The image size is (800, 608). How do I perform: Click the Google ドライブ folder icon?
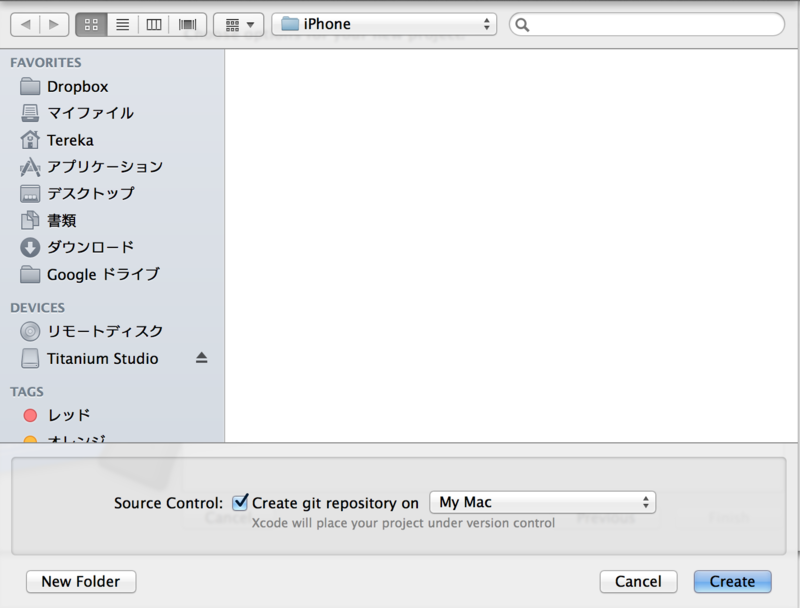[30, 274]
